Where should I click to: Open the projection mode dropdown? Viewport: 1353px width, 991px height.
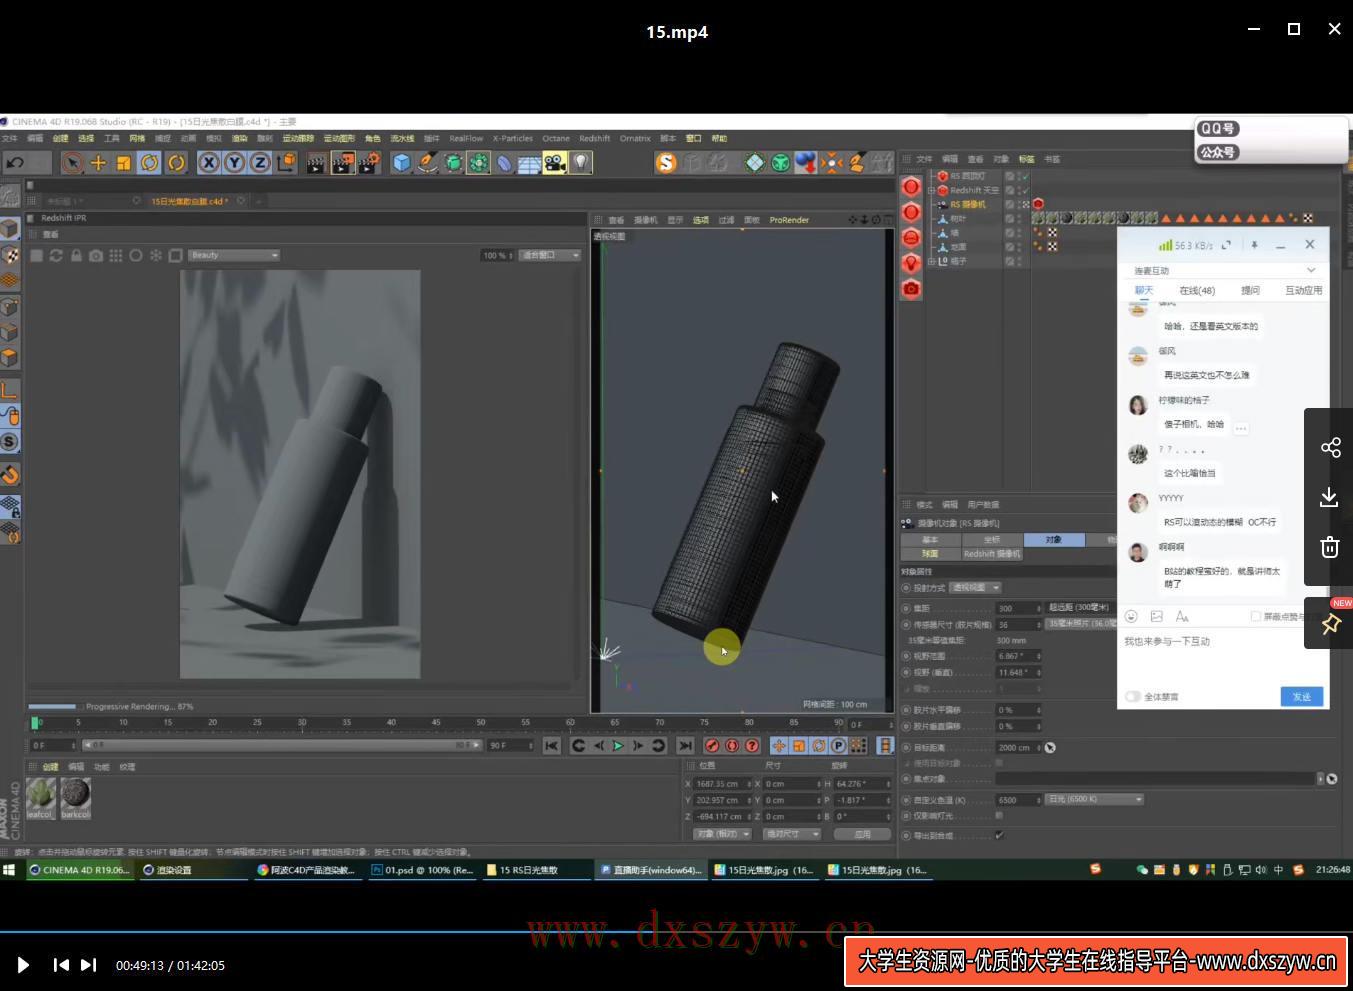[x=975, y=588]
